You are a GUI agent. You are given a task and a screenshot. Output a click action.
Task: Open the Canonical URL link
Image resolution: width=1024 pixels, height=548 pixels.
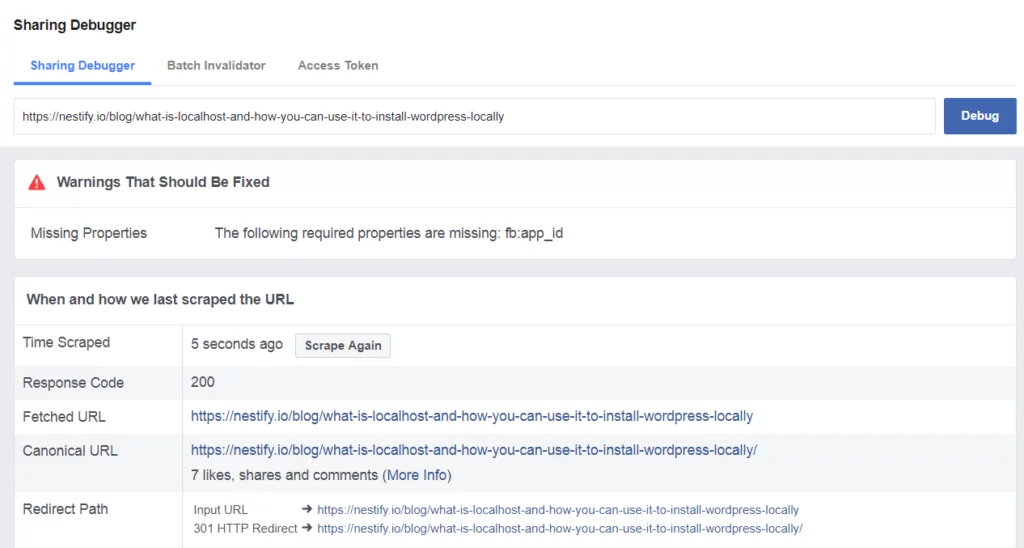[473, 450]
